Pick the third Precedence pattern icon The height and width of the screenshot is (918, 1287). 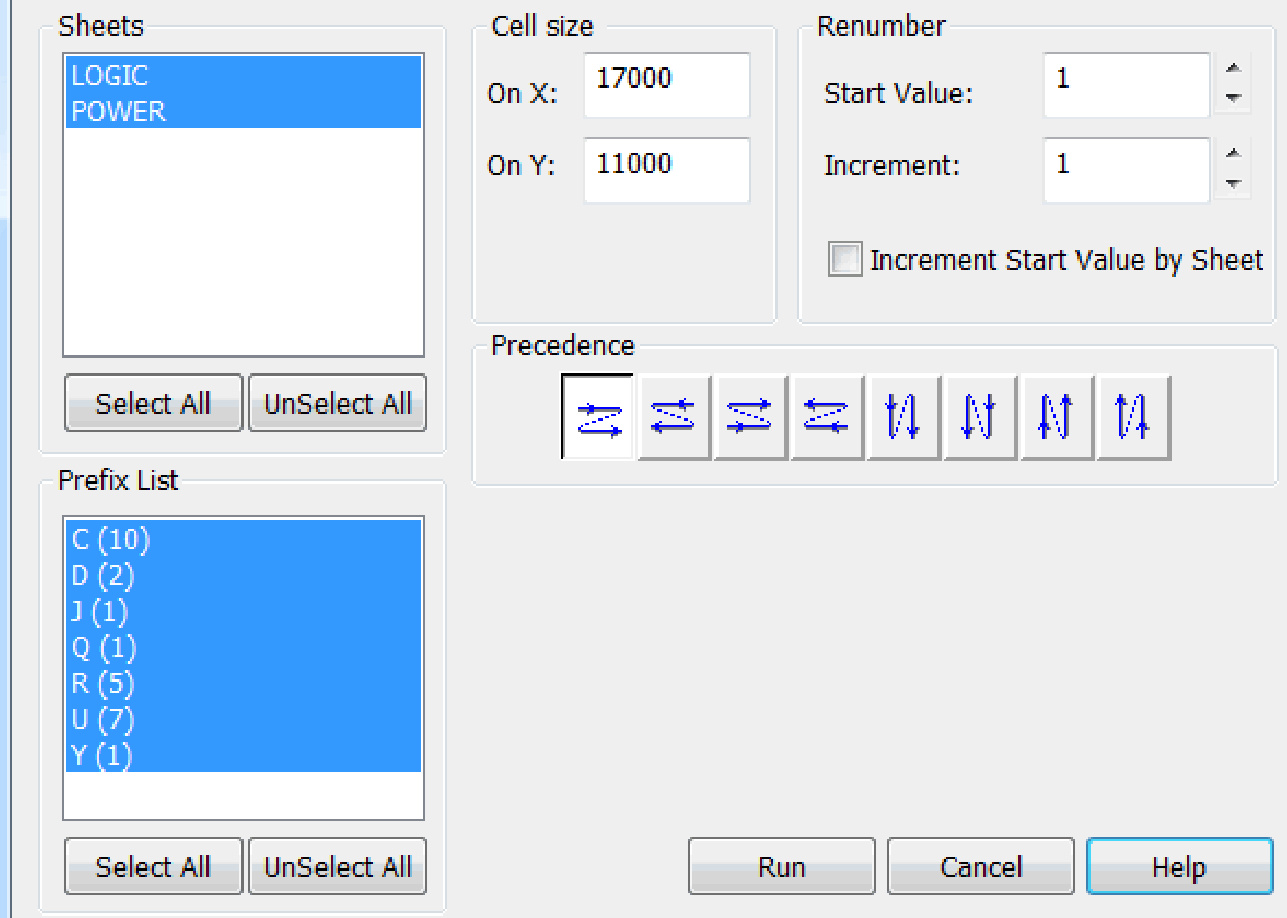(x=750, y=417)
